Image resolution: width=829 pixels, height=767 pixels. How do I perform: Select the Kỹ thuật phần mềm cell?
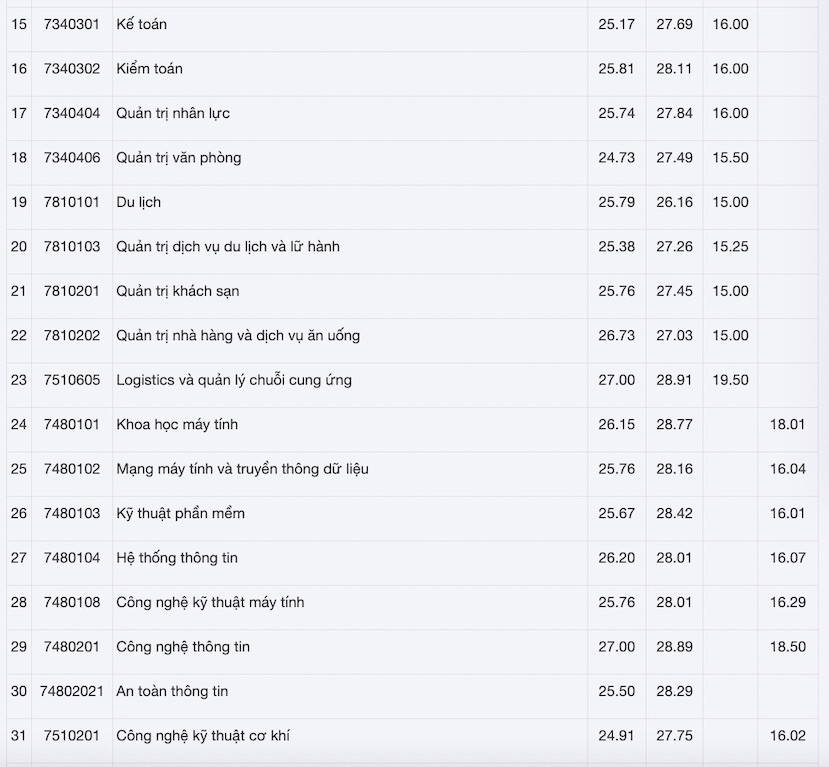pyautogui.click(x=180, y=514)
